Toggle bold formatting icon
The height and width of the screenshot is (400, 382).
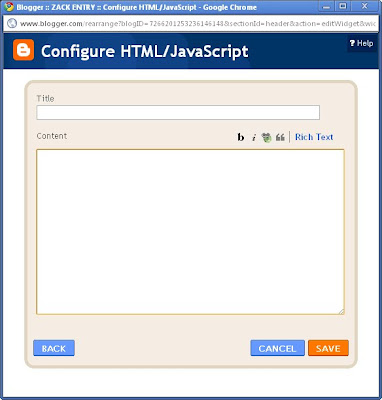point(241,137)
